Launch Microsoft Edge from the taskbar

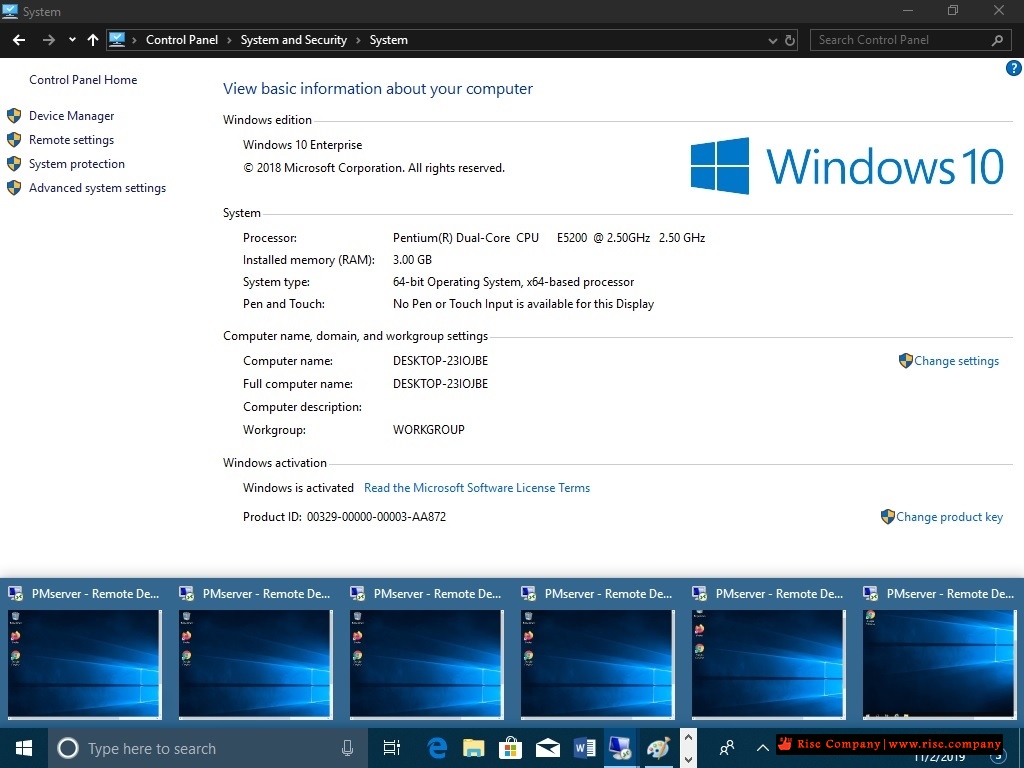[436, 748]
